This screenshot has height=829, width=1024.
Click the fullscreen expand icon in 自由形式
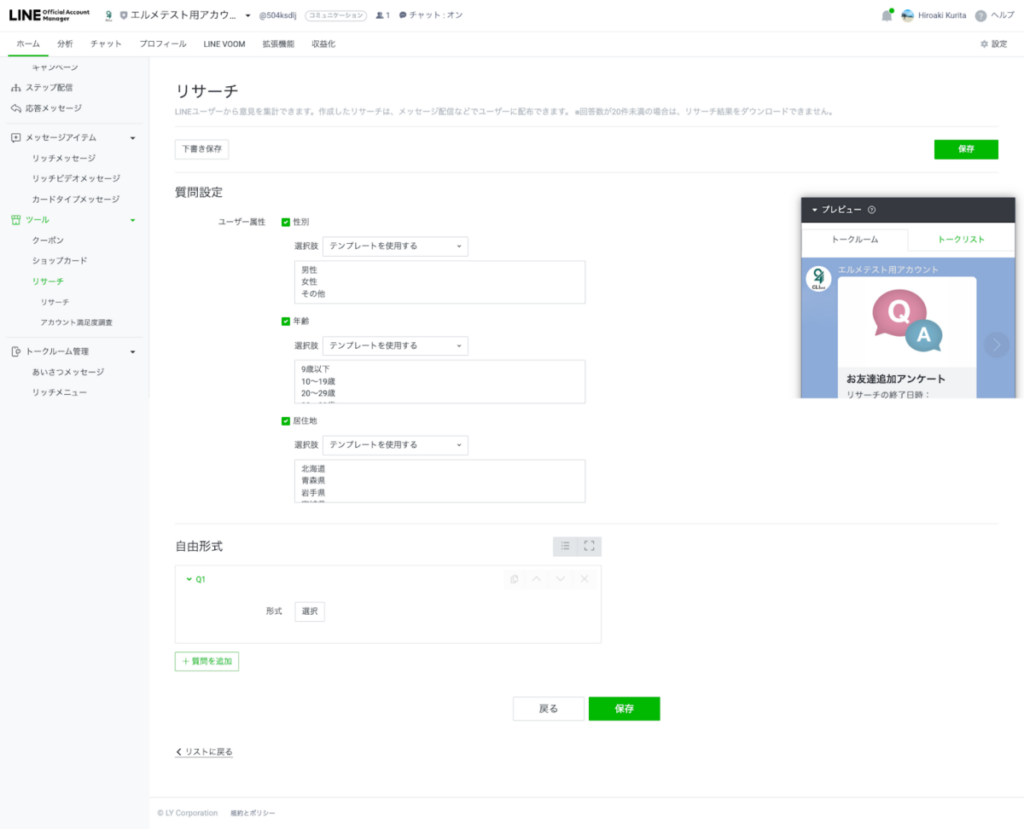589,546
